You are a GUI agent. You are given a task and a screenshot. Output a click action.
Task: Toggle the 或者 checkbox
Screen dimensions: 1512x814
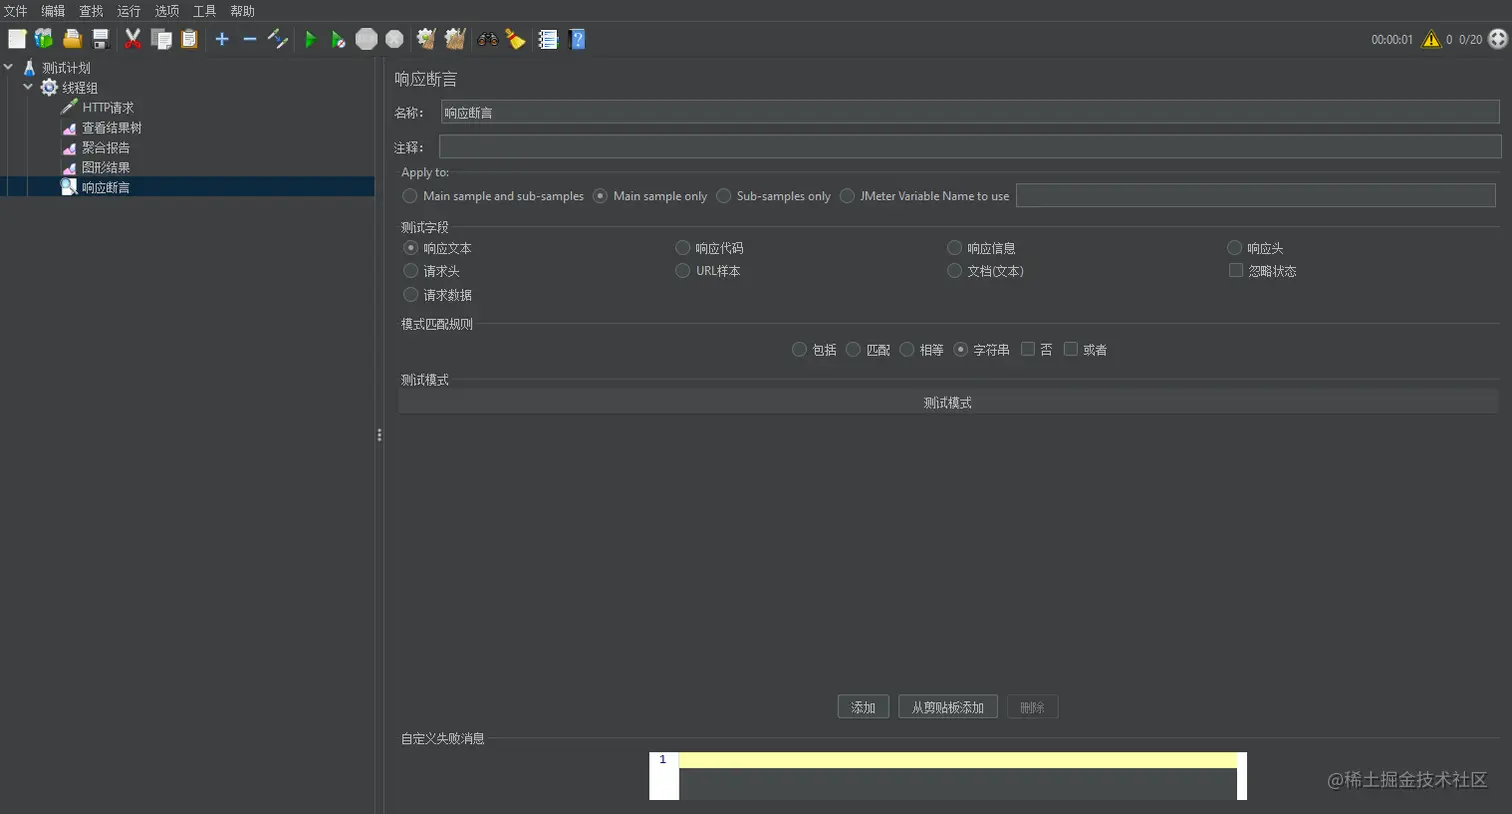[x=1071, y=349]
